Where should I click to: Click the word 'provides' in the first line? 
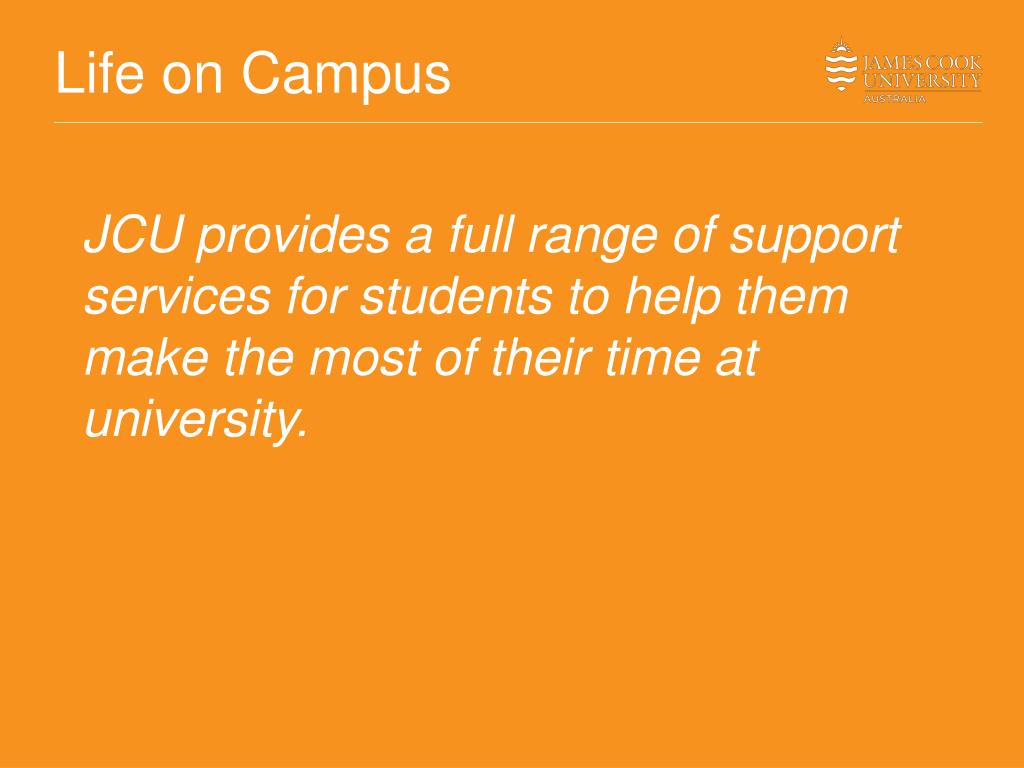(293, 236)
